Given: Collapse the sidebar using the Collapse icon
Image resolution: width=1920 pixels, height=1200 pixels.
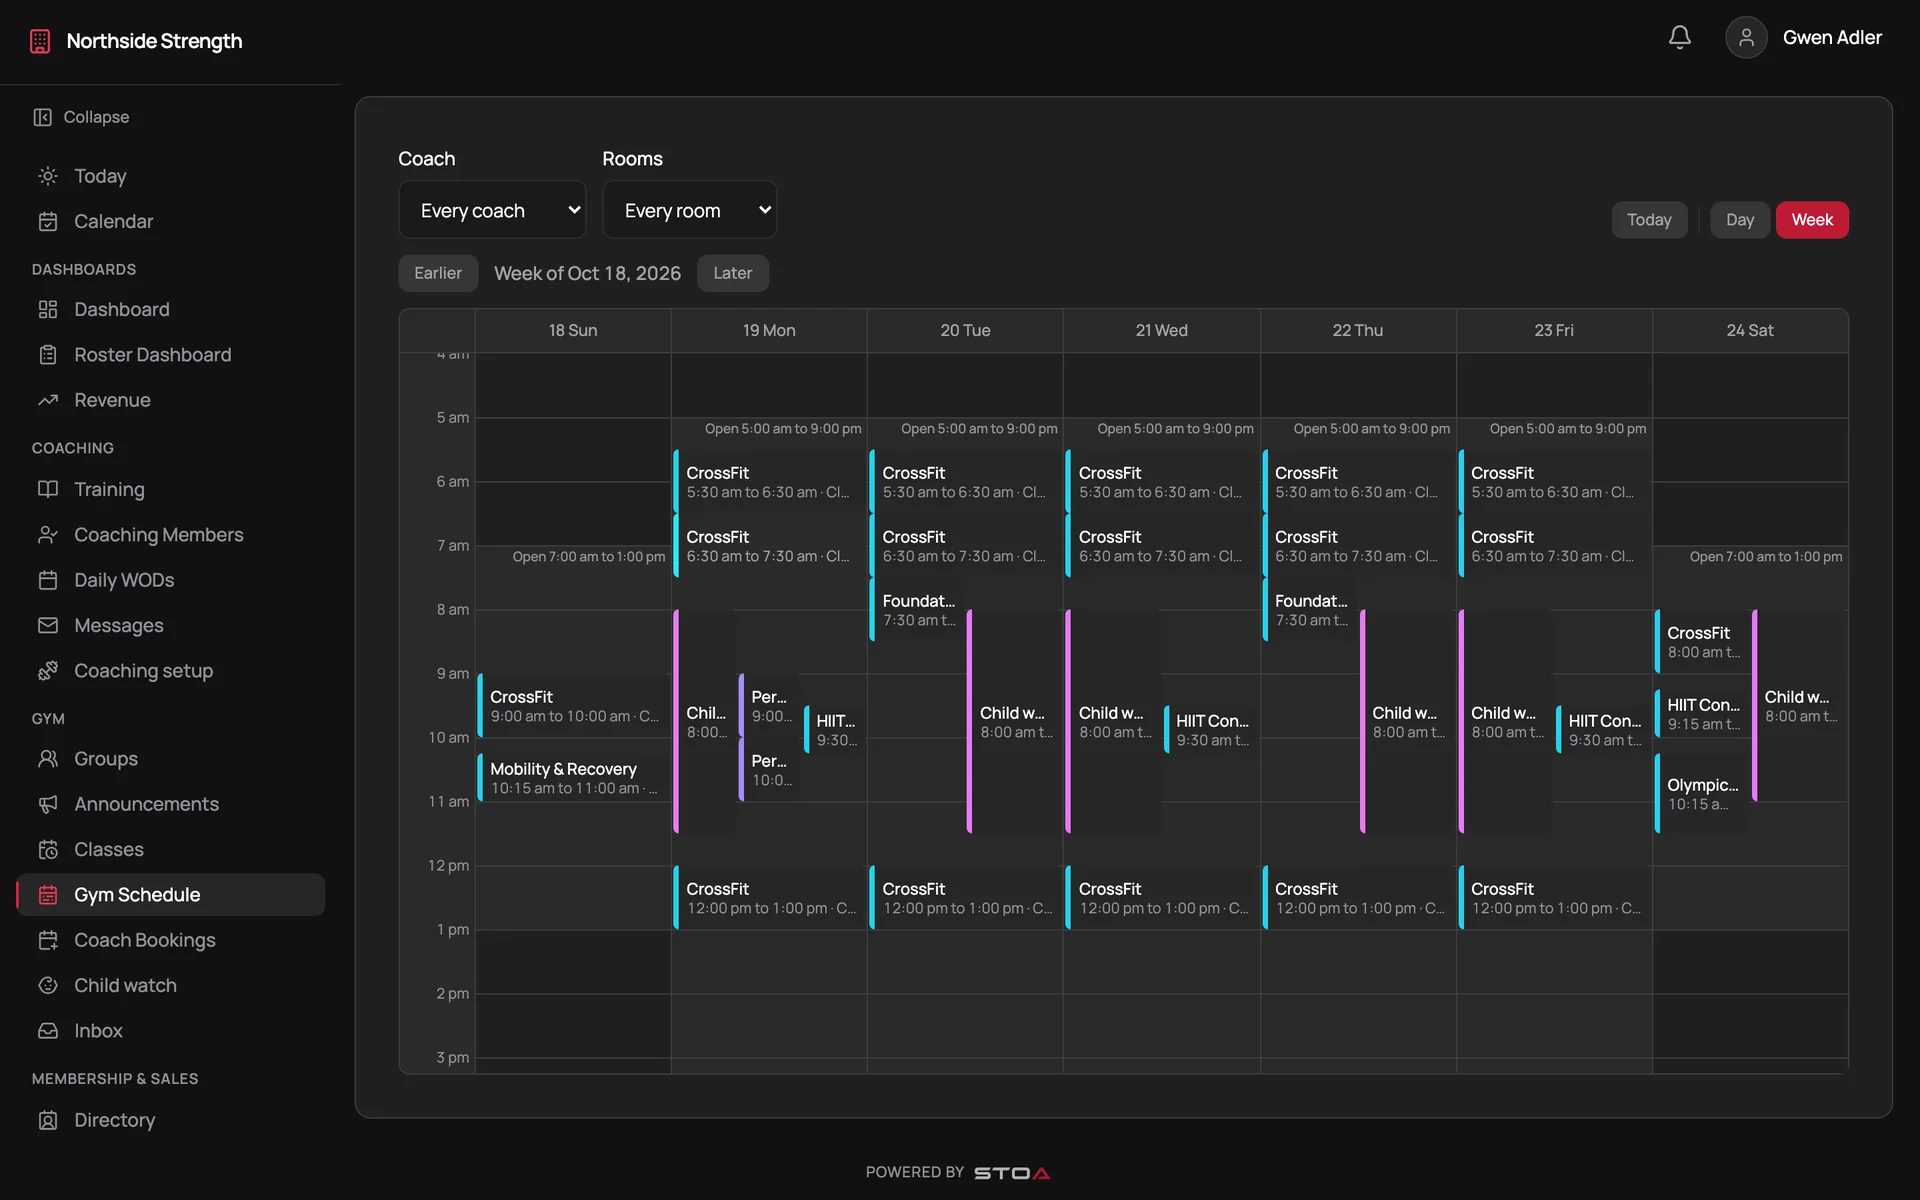Looking at the screenshot, I should click(x=42, y=117).
